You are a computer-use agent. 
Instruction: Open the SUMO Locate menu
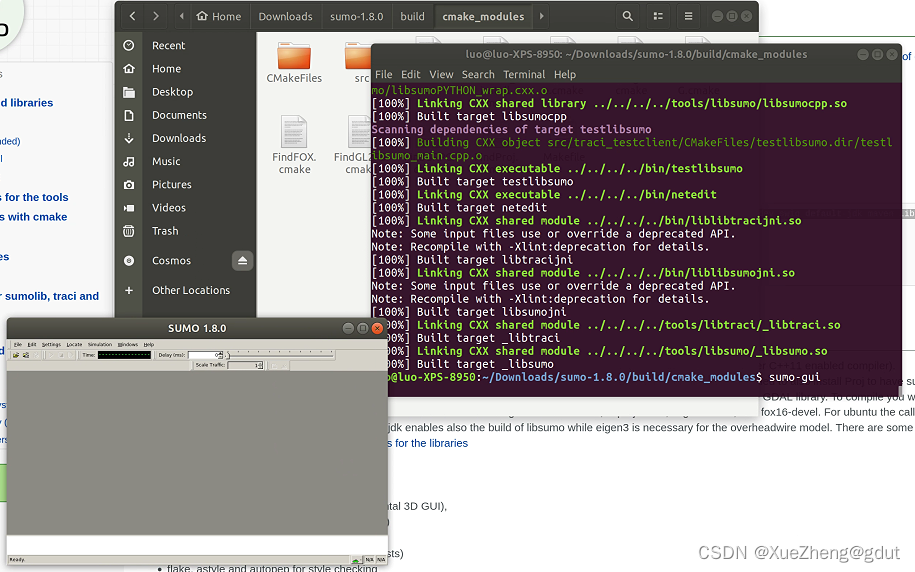point(74,344)
